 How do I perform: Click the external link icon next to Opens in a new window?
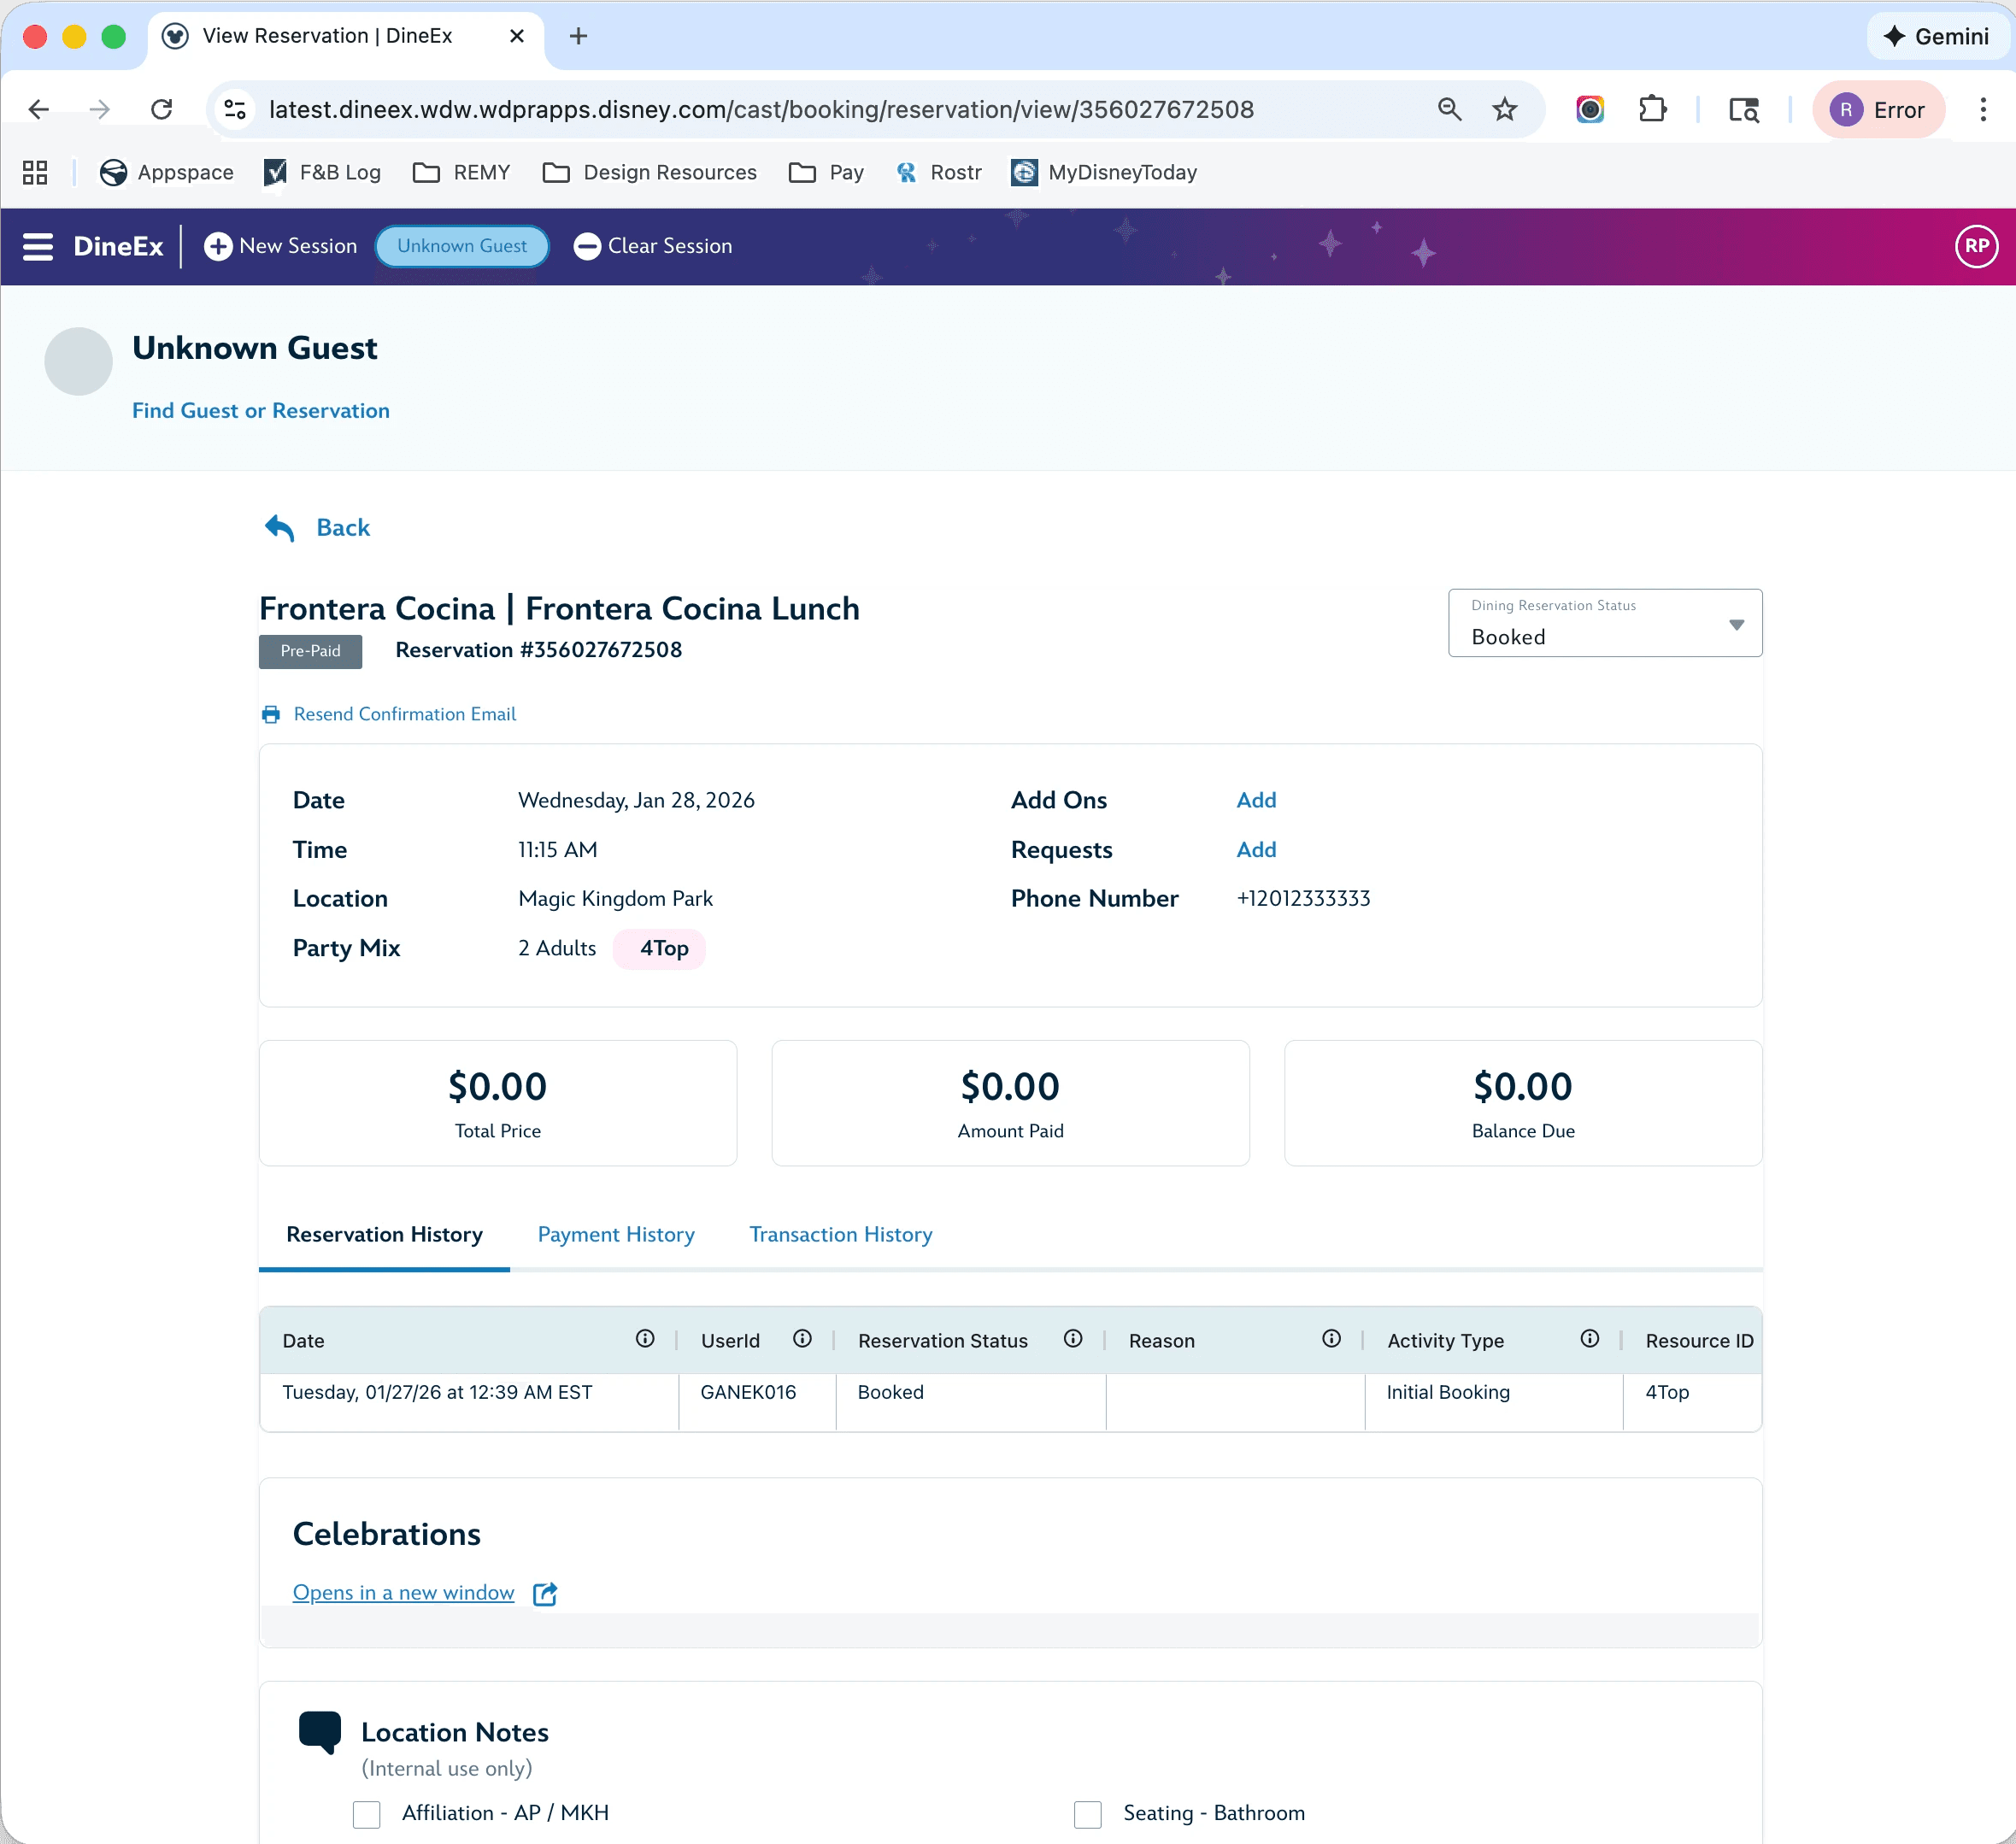545,1592
